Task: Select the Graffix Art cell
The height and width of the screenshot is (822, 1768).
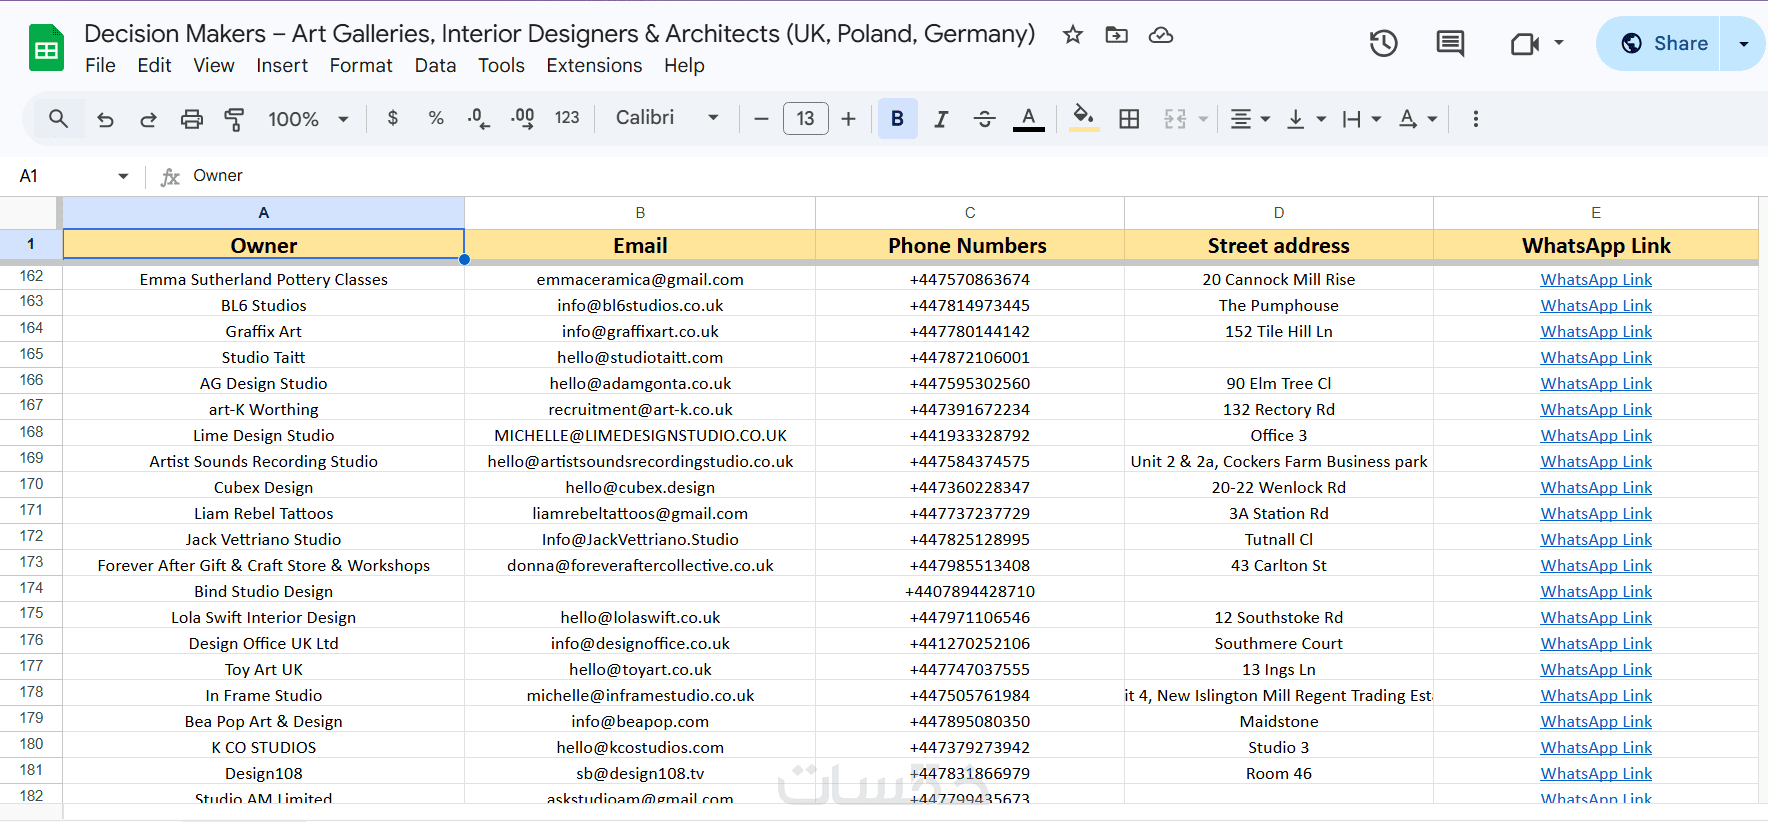Action: tap(264, 331)
